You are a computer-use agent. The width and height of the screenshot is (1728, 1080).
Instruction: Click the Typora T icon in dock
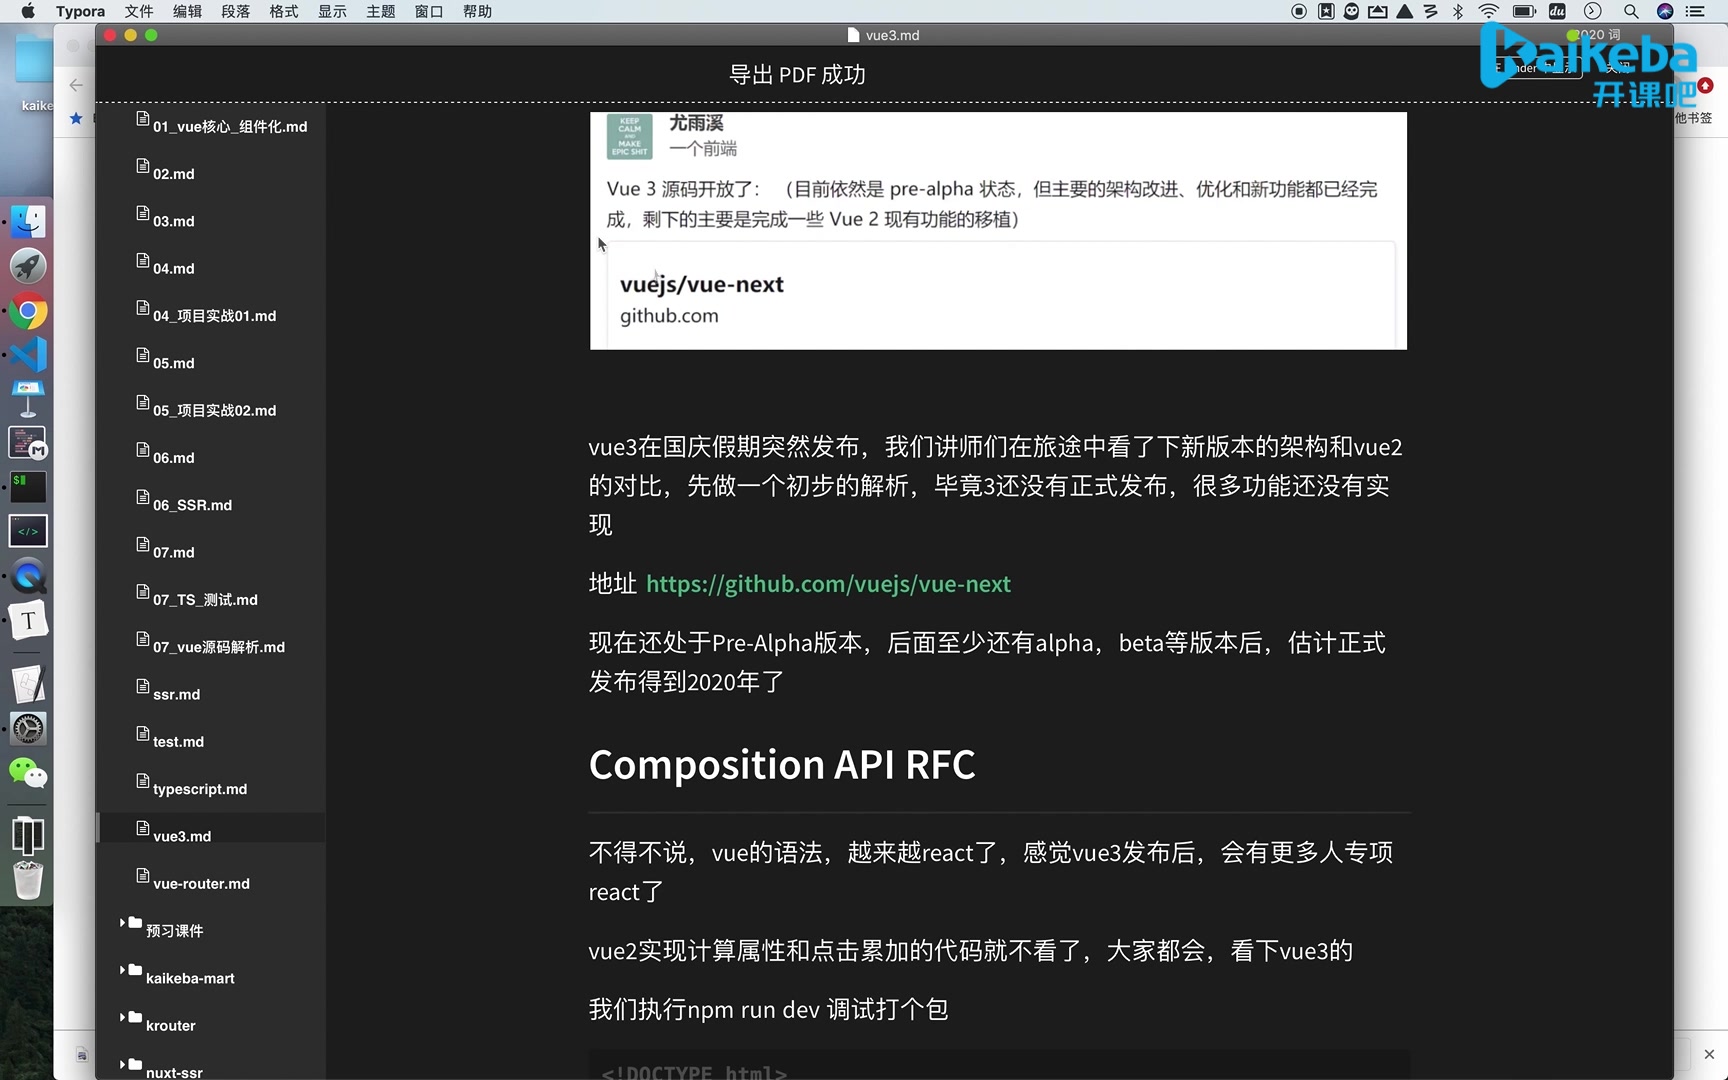click(x=28, y=621)
